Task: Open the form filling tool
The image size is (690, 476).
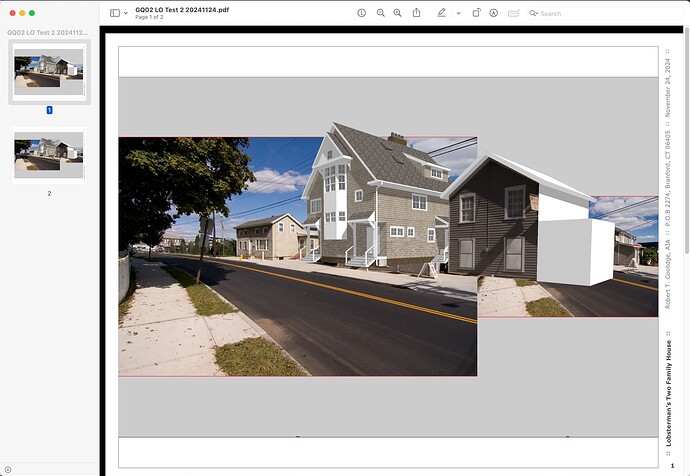Action: (514, 13)
